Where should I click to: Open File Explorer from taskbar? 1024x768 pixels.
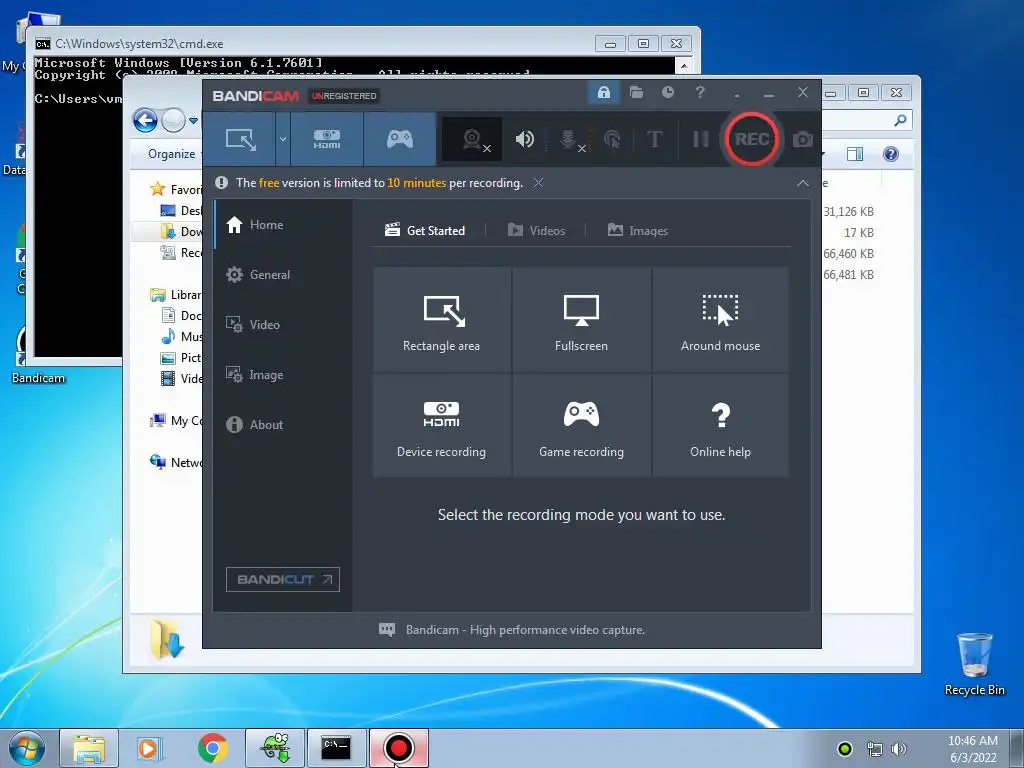pos(89,748)
